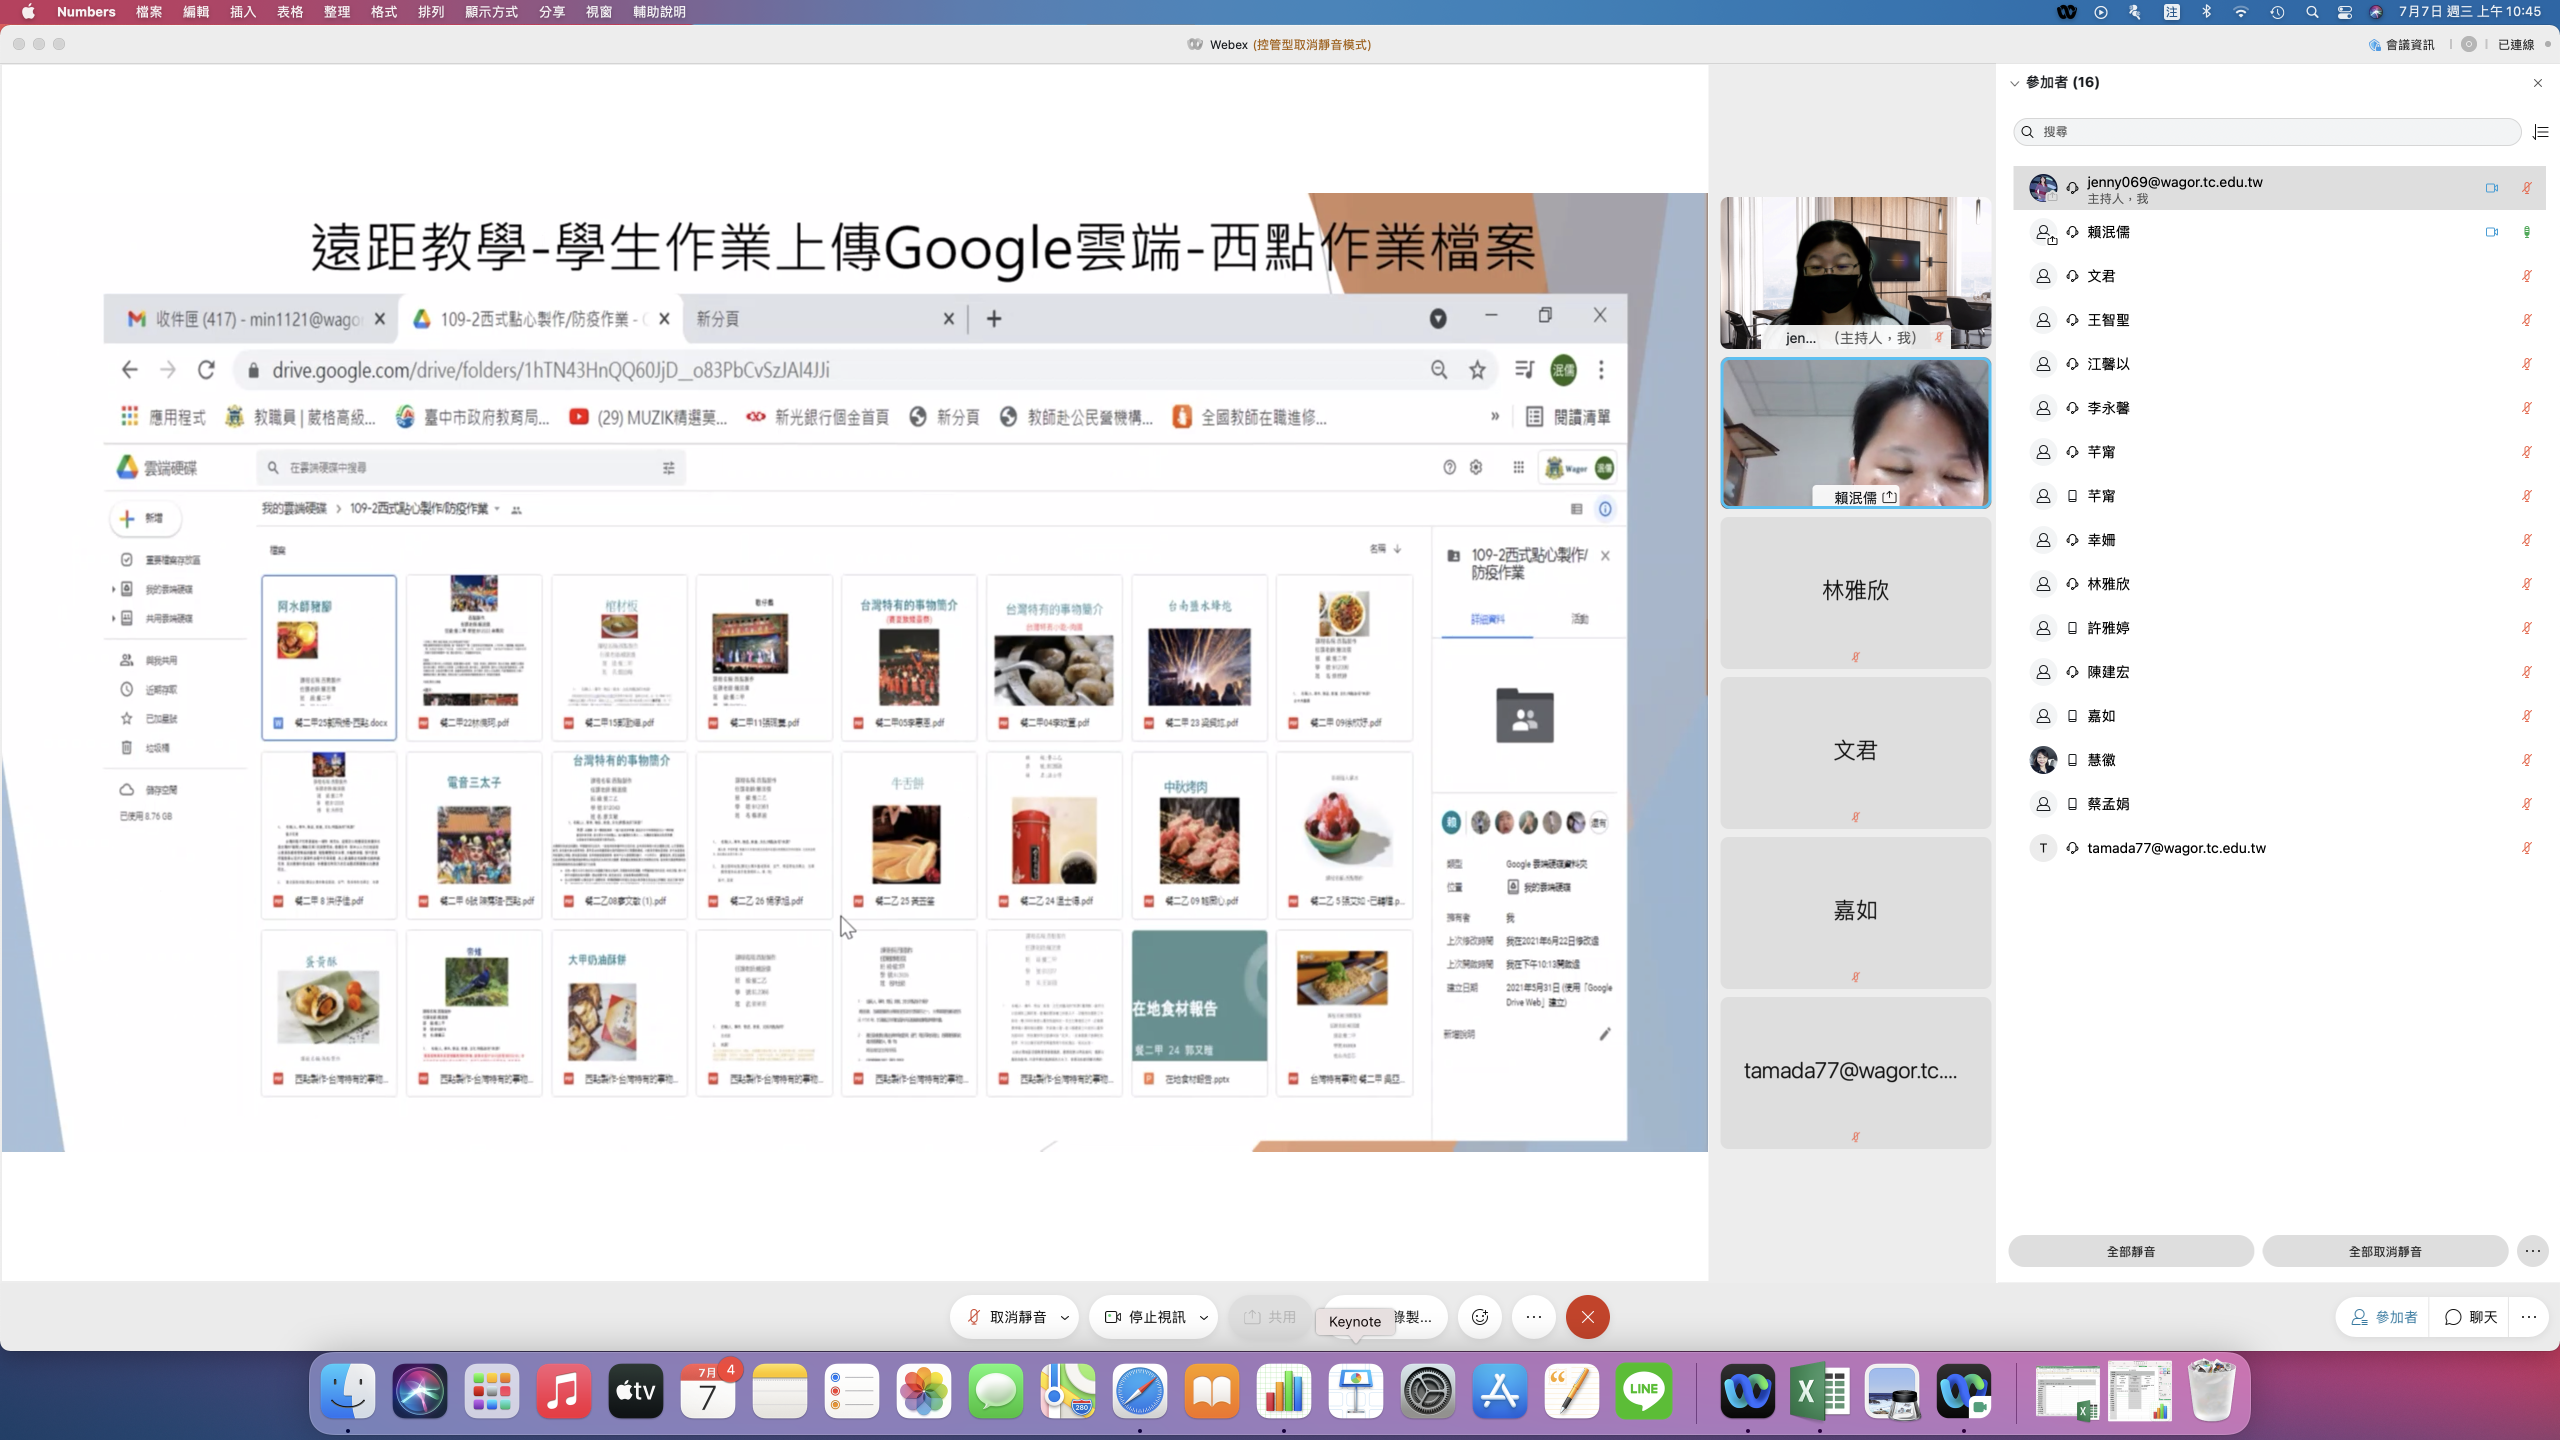Open the LINE app from the Dock
The image size is (2560, 1440).
click(x=1643, y=1391)
